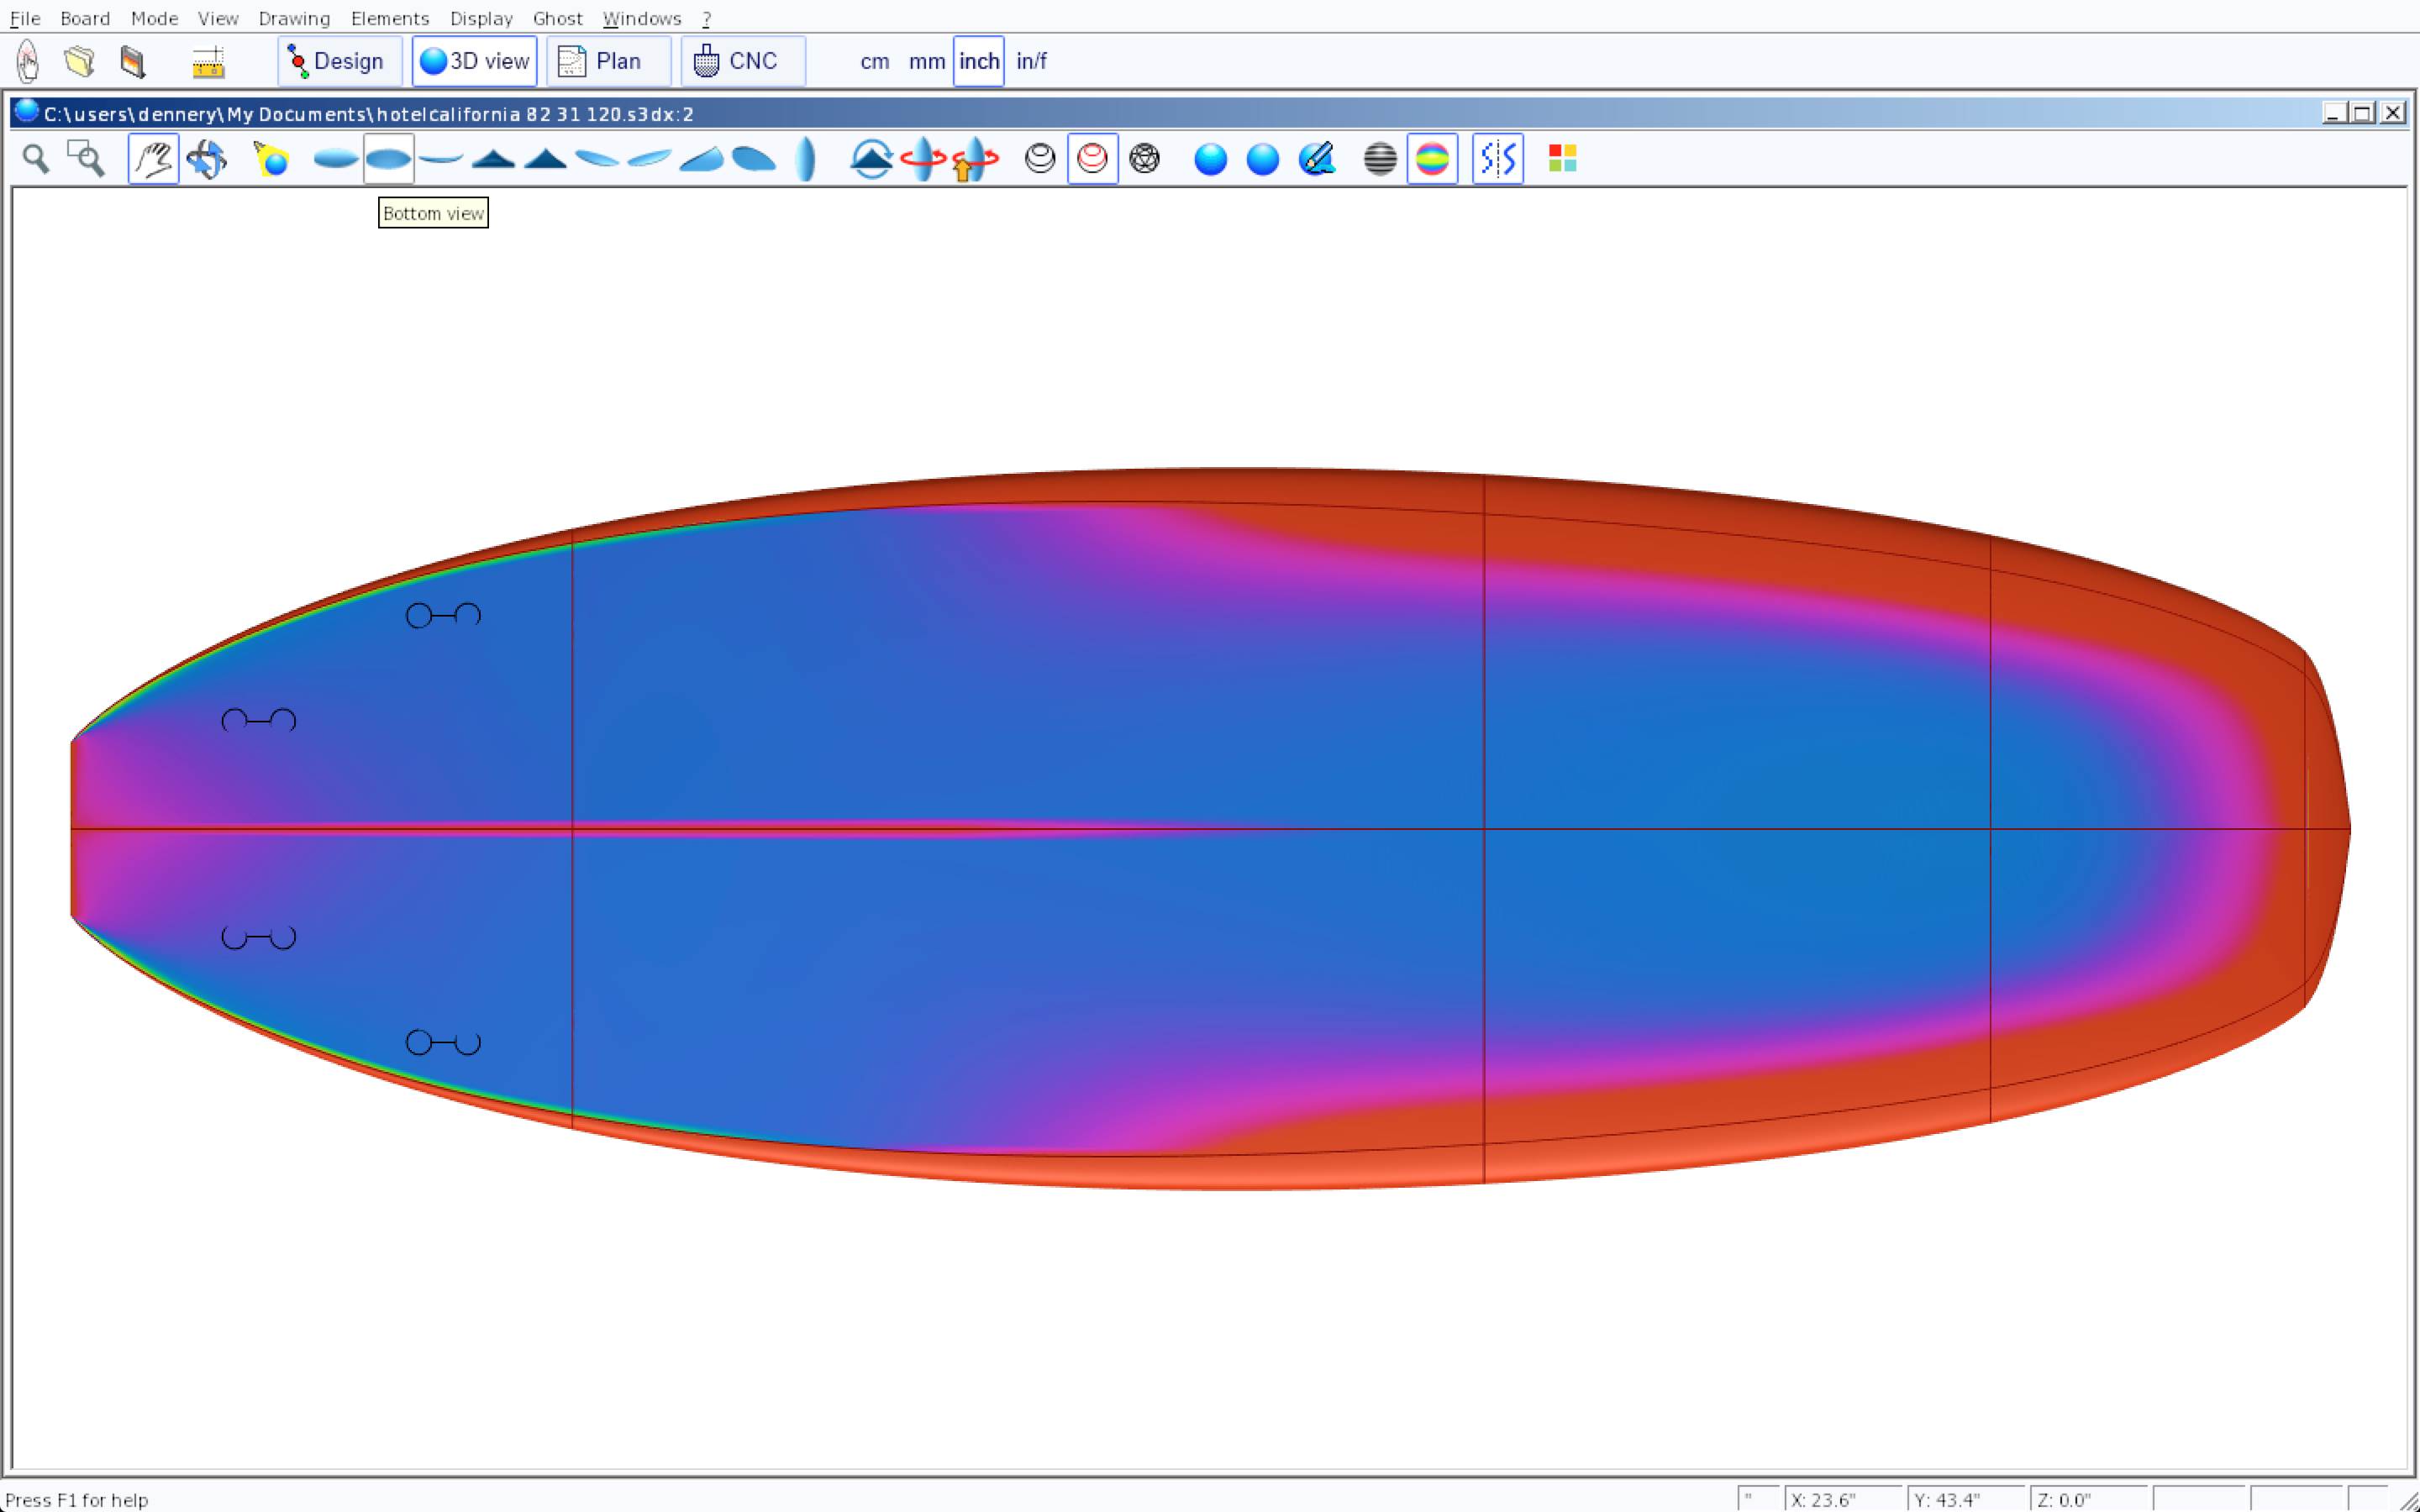Open the Elements menu
Image resolution: width=2420 pixels, height=1512 pixels.
pos(389,18)
